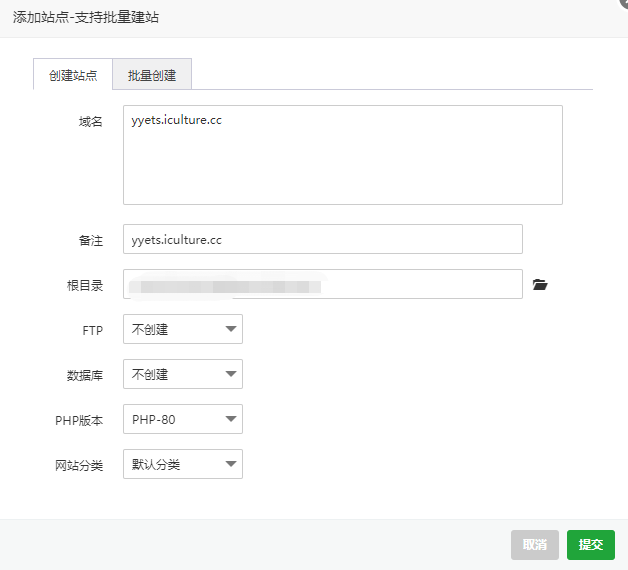628x570 pixels.
Task: Open the 网站分类 dropdown showing 默认分类
Action: (182, 464)
